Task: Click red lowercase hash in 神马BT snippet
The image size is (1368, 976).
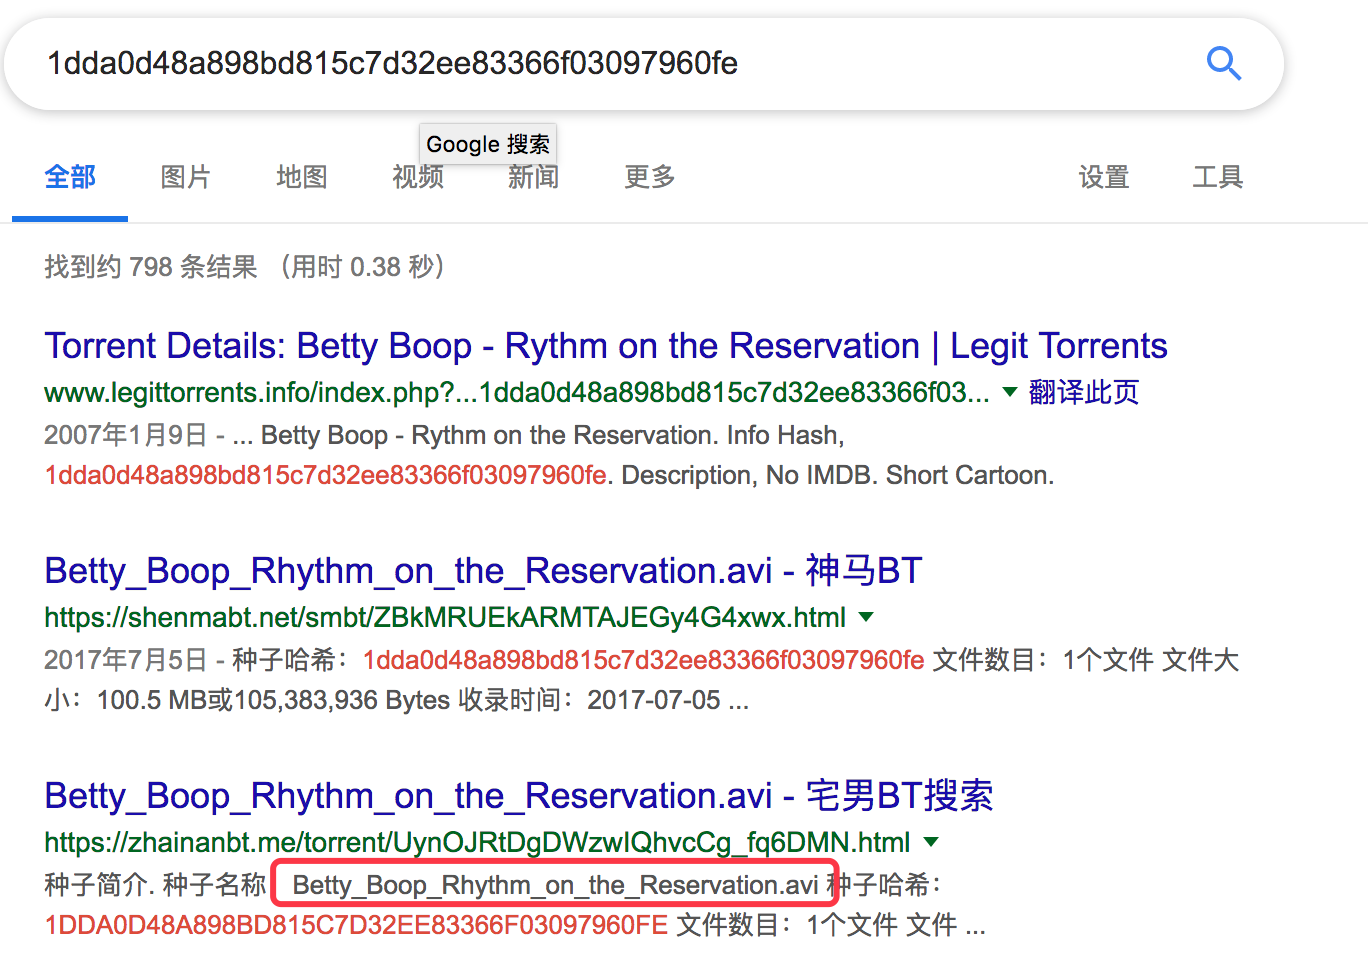Action: [x=644, y=660]
